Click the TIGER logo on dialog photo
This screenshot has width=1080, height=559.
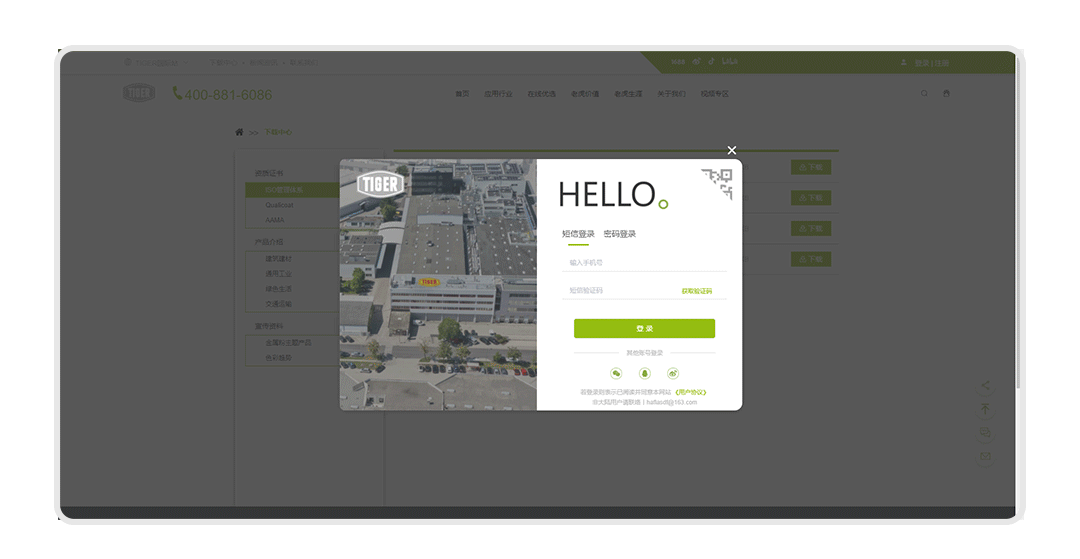tap(380, 183)
